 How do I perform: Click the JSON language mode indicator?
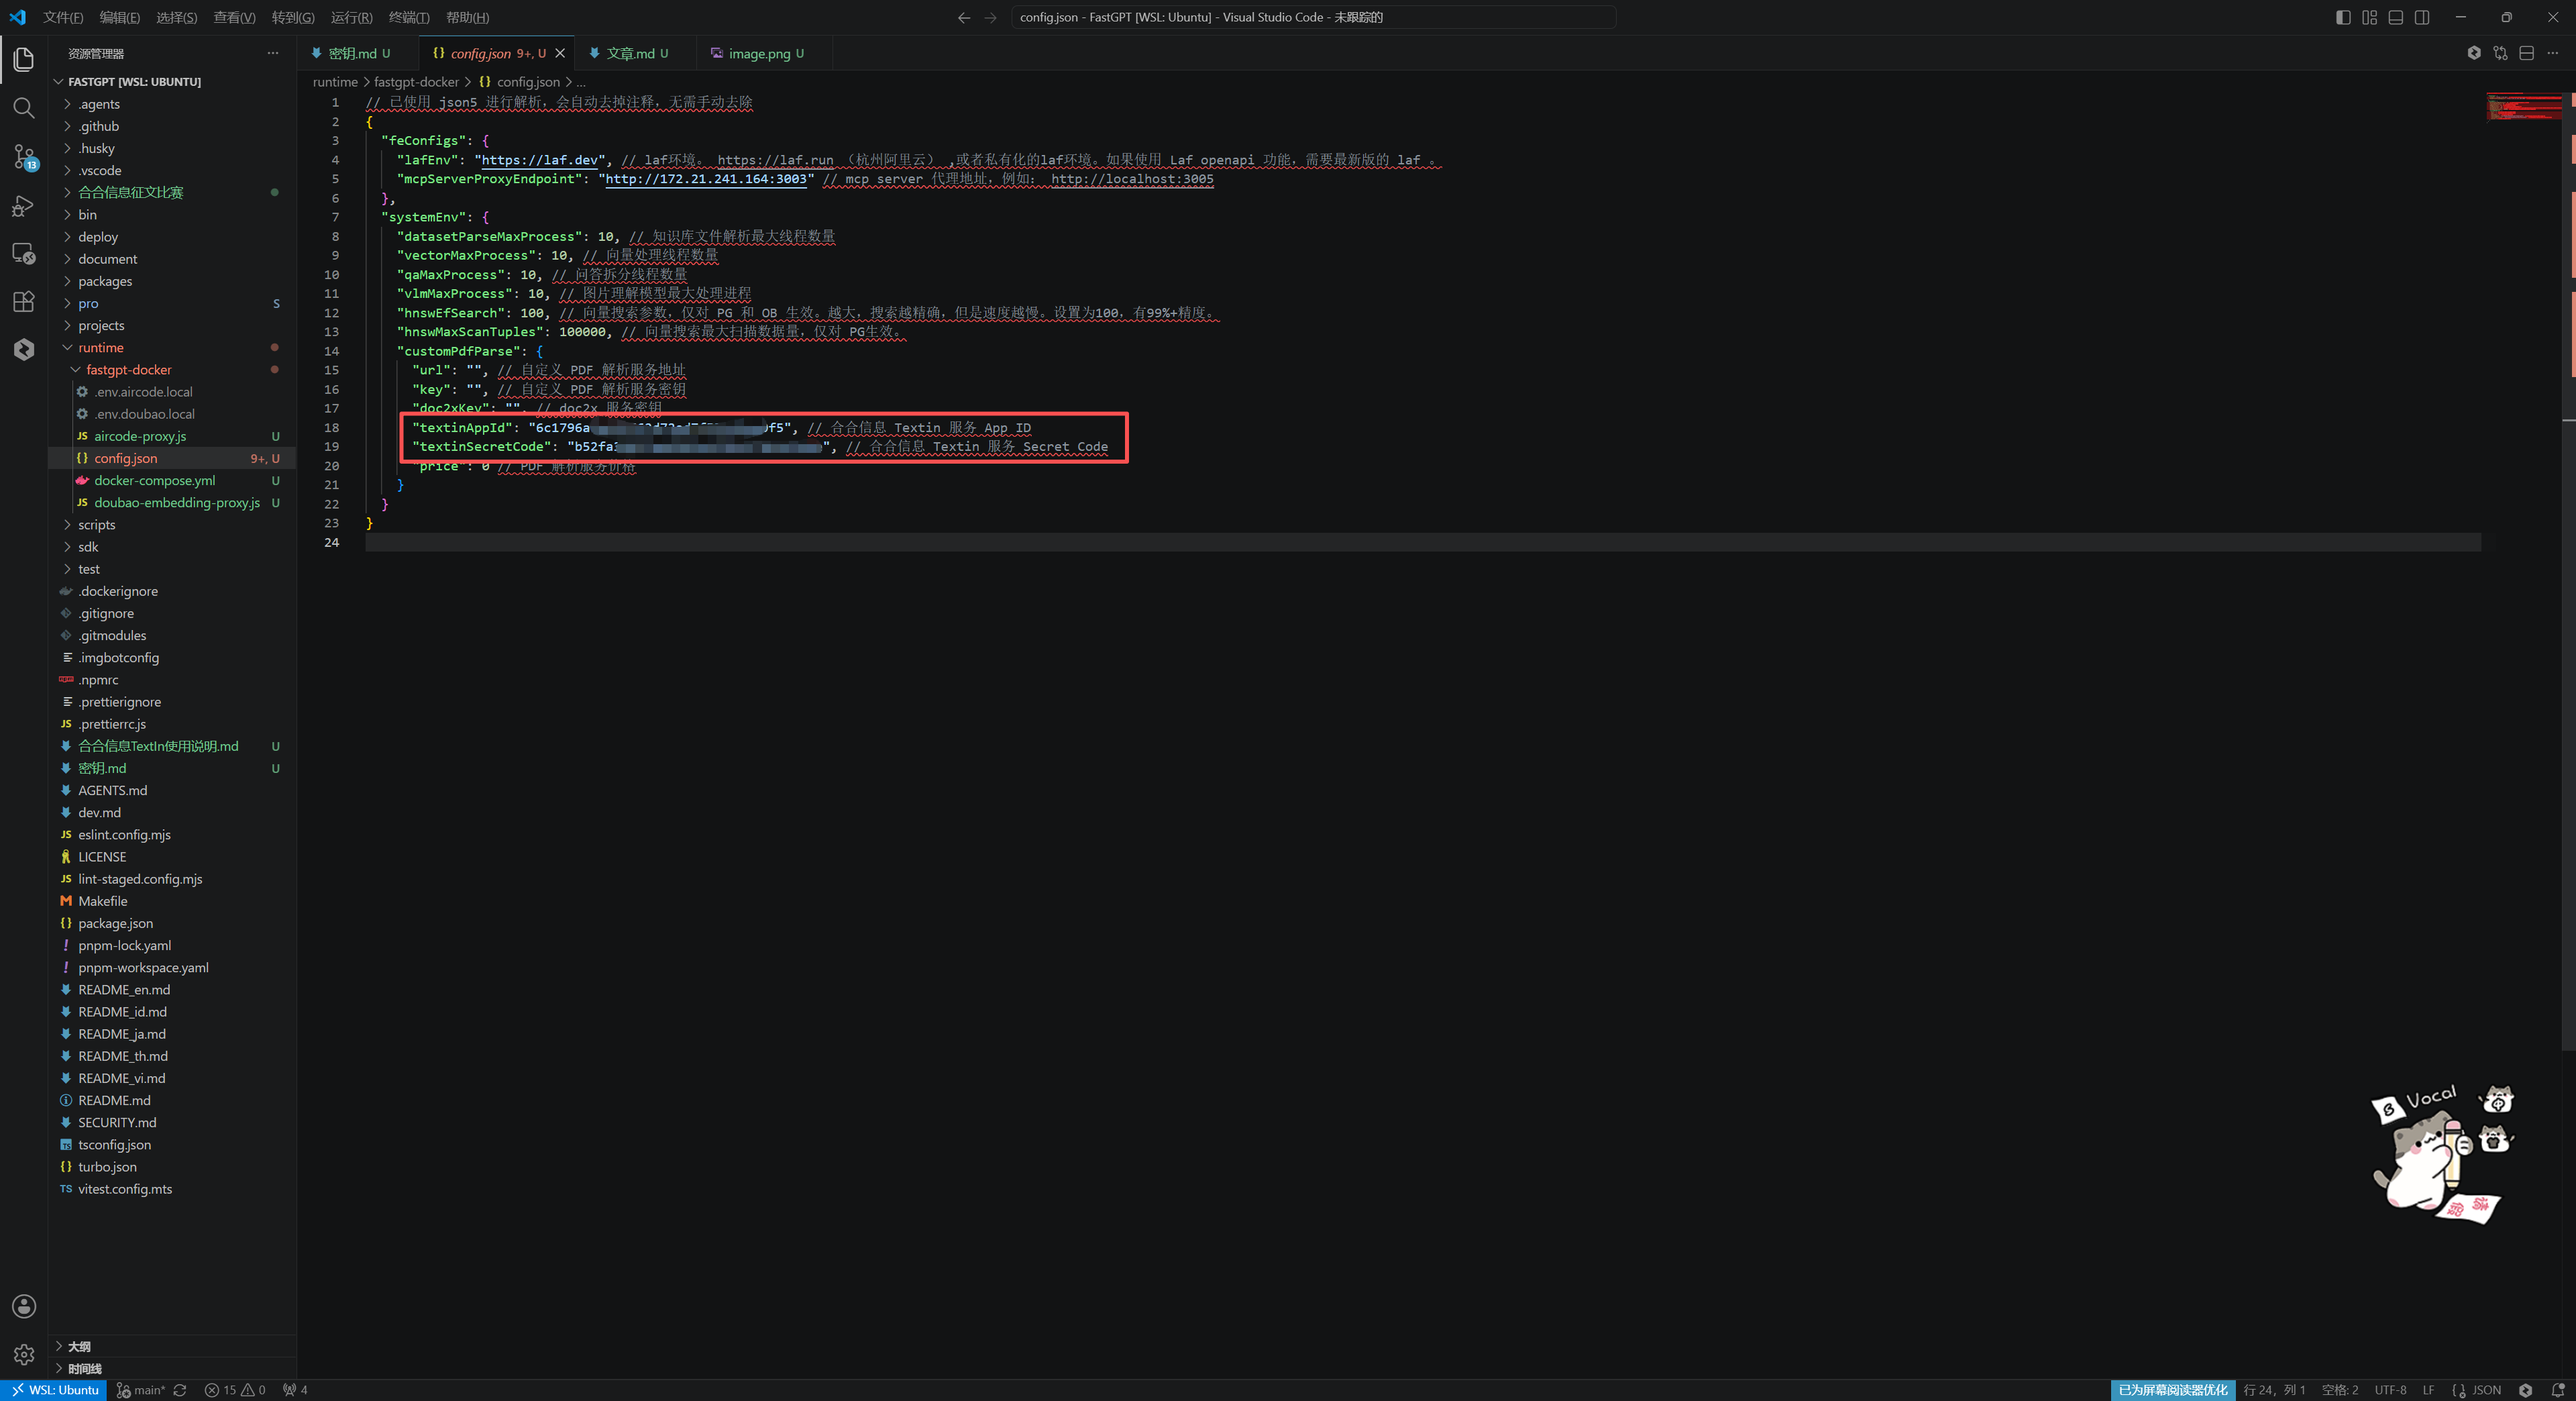click(x=2486, y=1390)
